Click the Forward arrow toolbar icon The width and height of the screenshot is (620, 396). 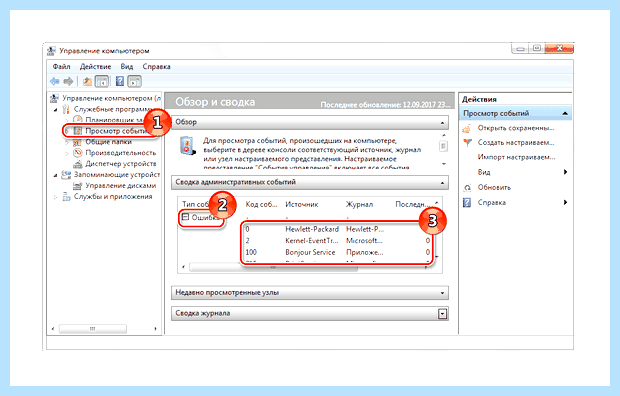click(x=68, y=81)
